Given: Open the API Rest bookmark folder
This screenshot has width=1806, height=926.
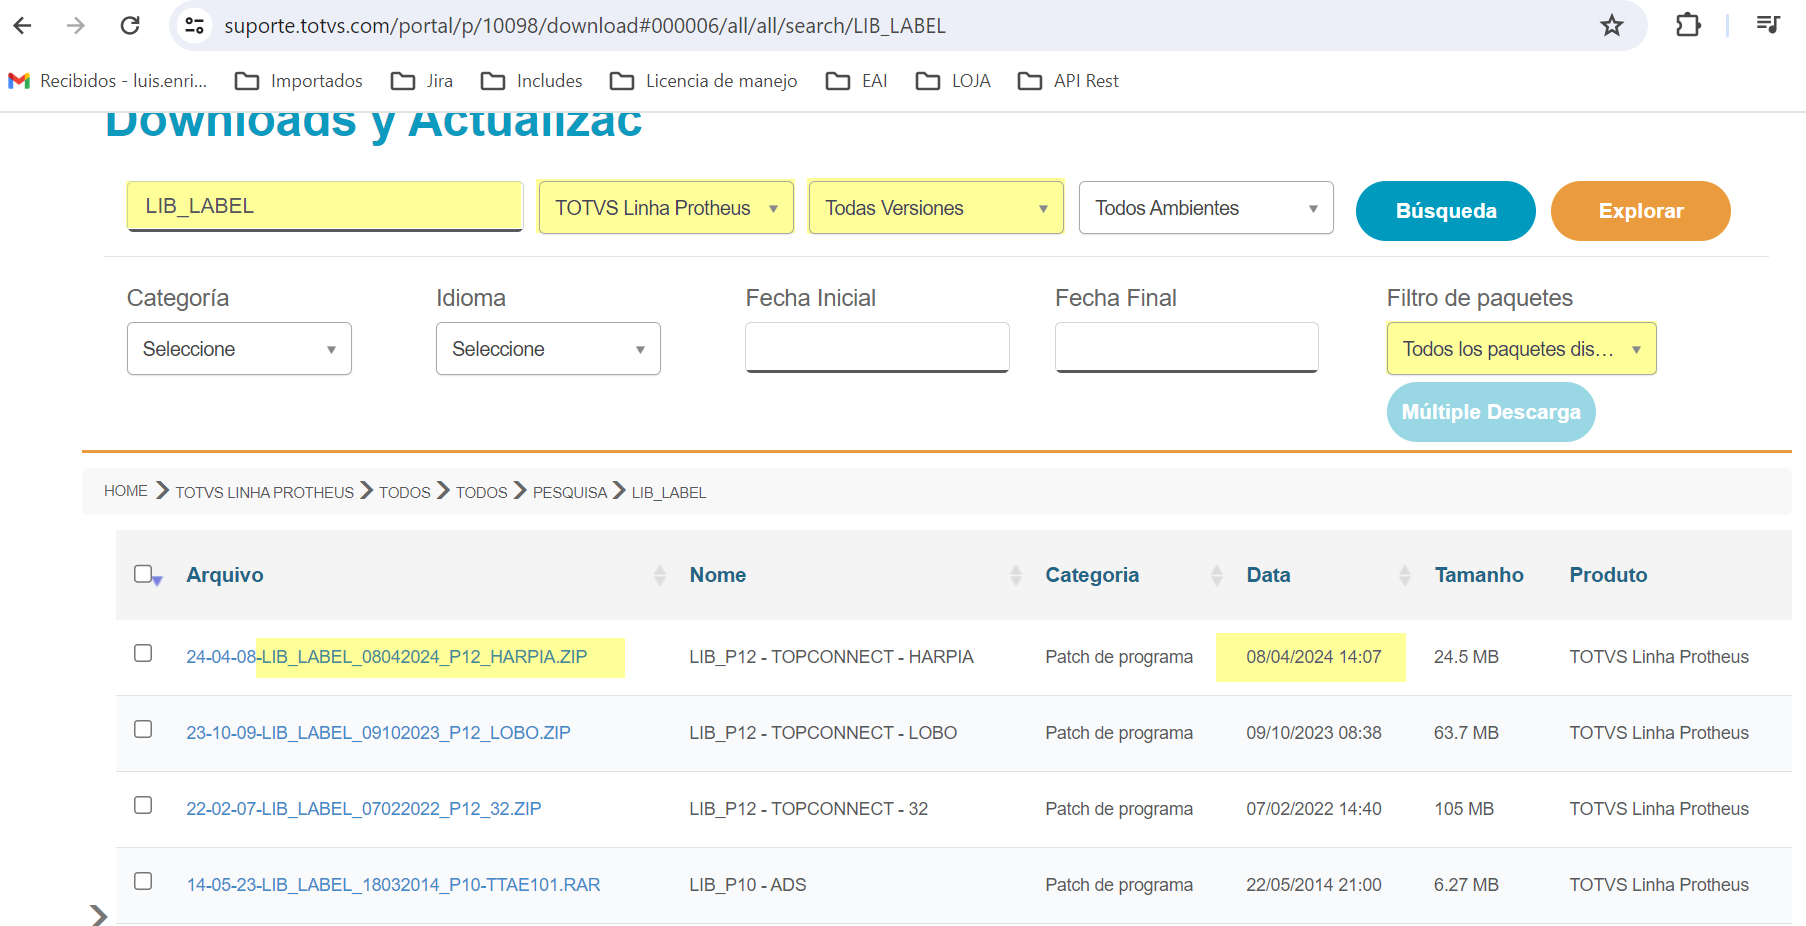Looking at the screenshot, I should (1068, 81).
